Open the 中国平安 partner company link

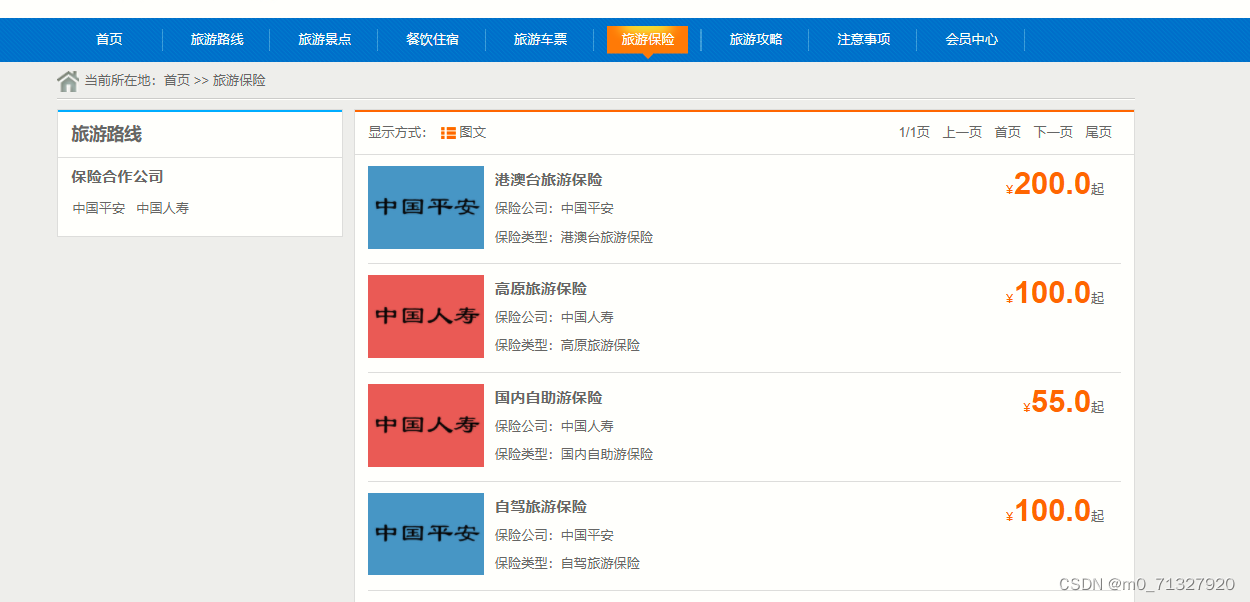[97, 208]
